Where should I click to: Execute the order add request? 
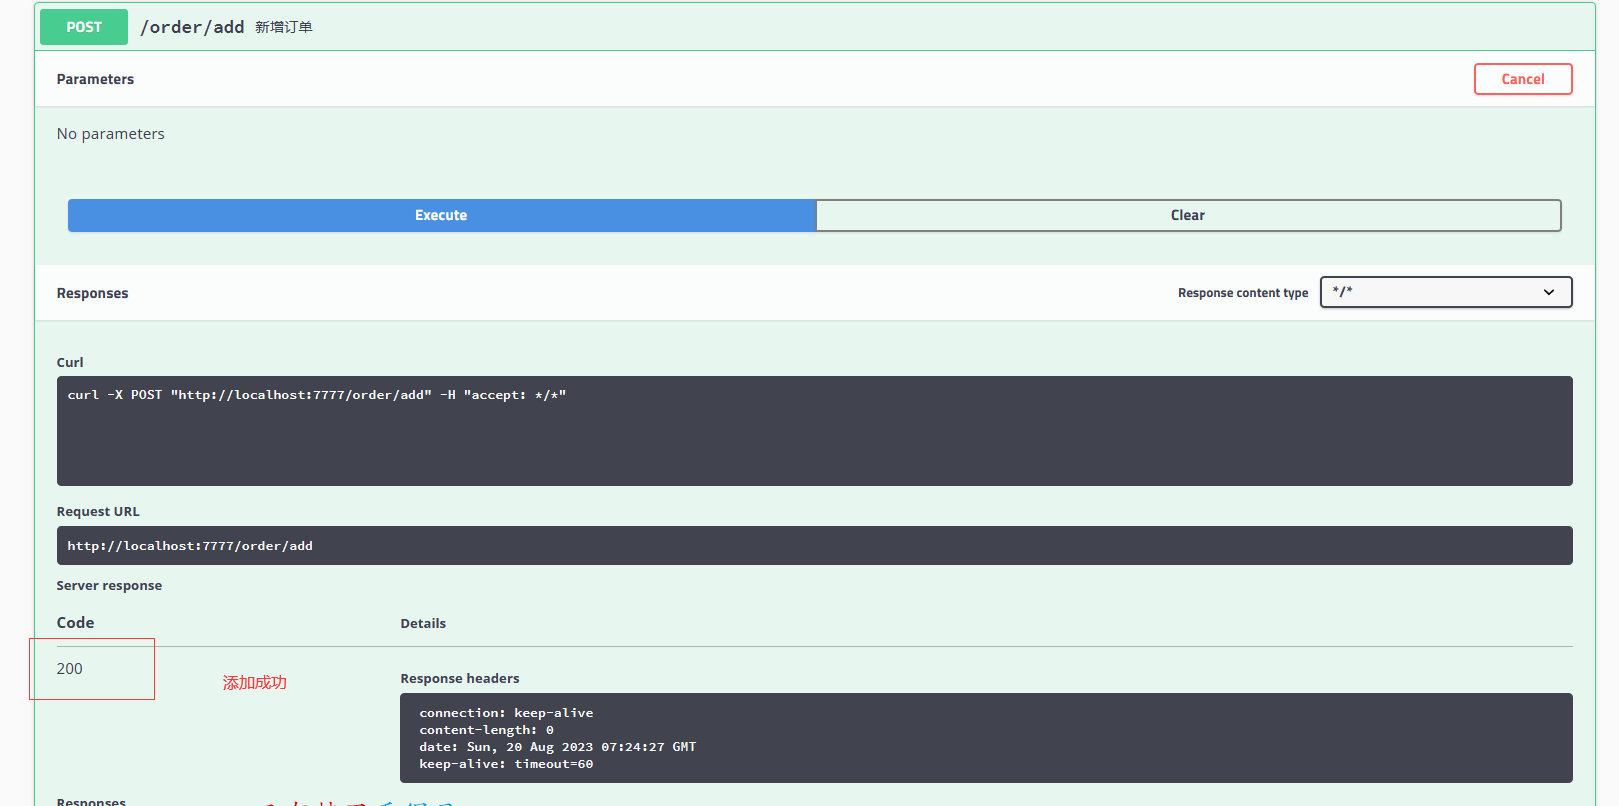(x=441, y=215)
